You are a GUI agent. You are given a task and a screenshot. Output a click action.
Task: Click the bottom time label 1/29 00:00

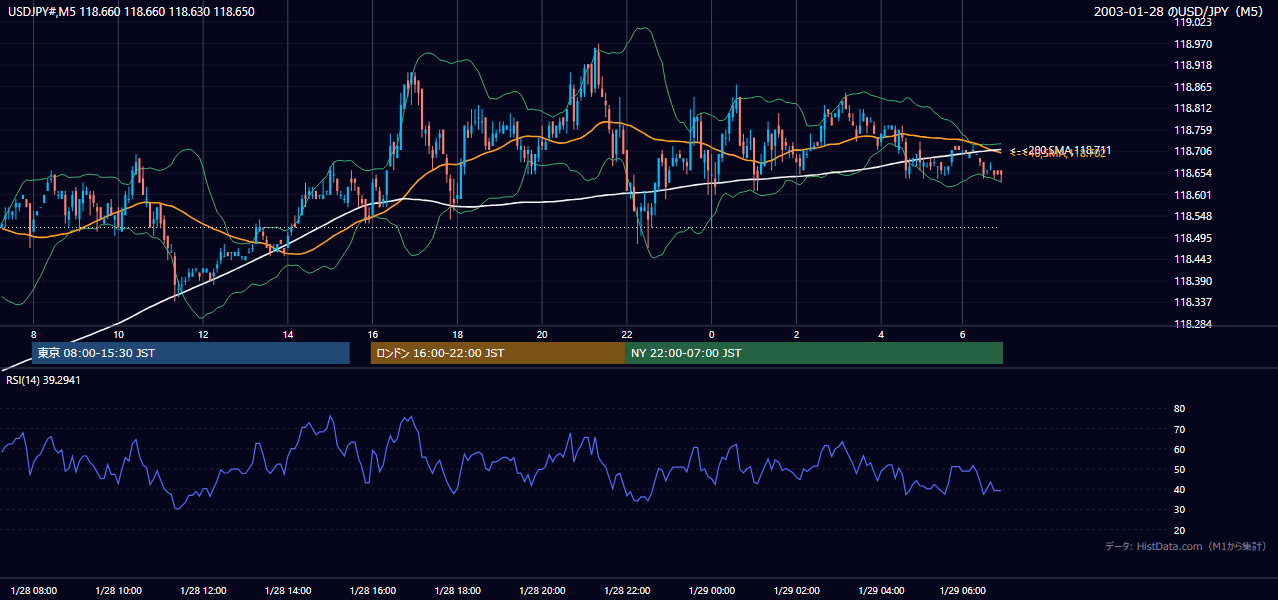click(712, 590)
